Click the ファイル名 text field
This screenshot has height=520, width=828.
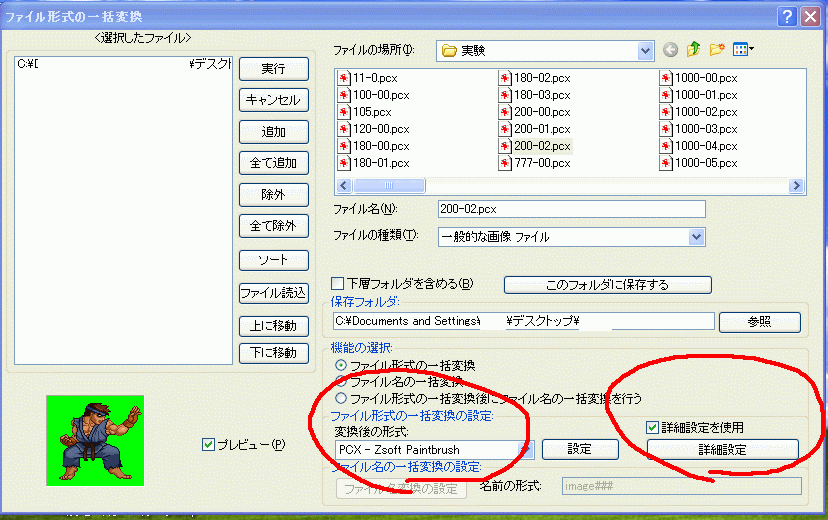pyautogui.click(x=571, y=209)
